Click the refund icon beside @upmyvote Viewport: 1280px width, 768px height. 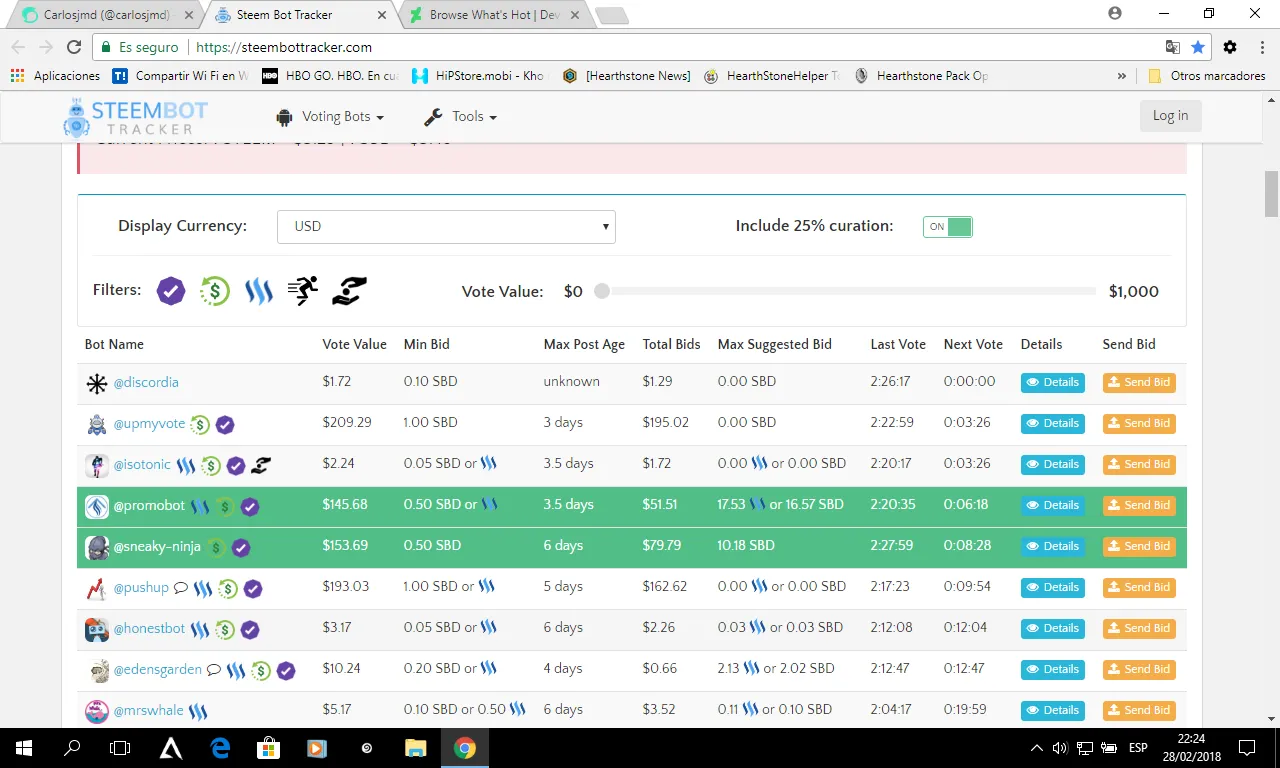(x=200, y=425)
